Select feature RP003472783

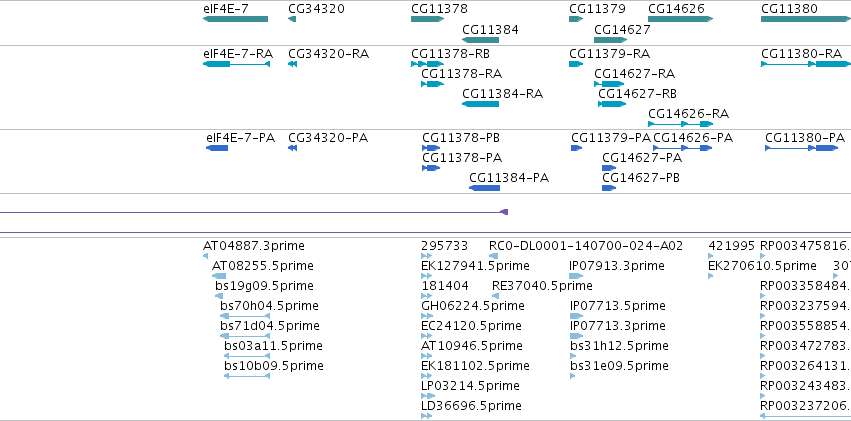(x=763, y=356)
